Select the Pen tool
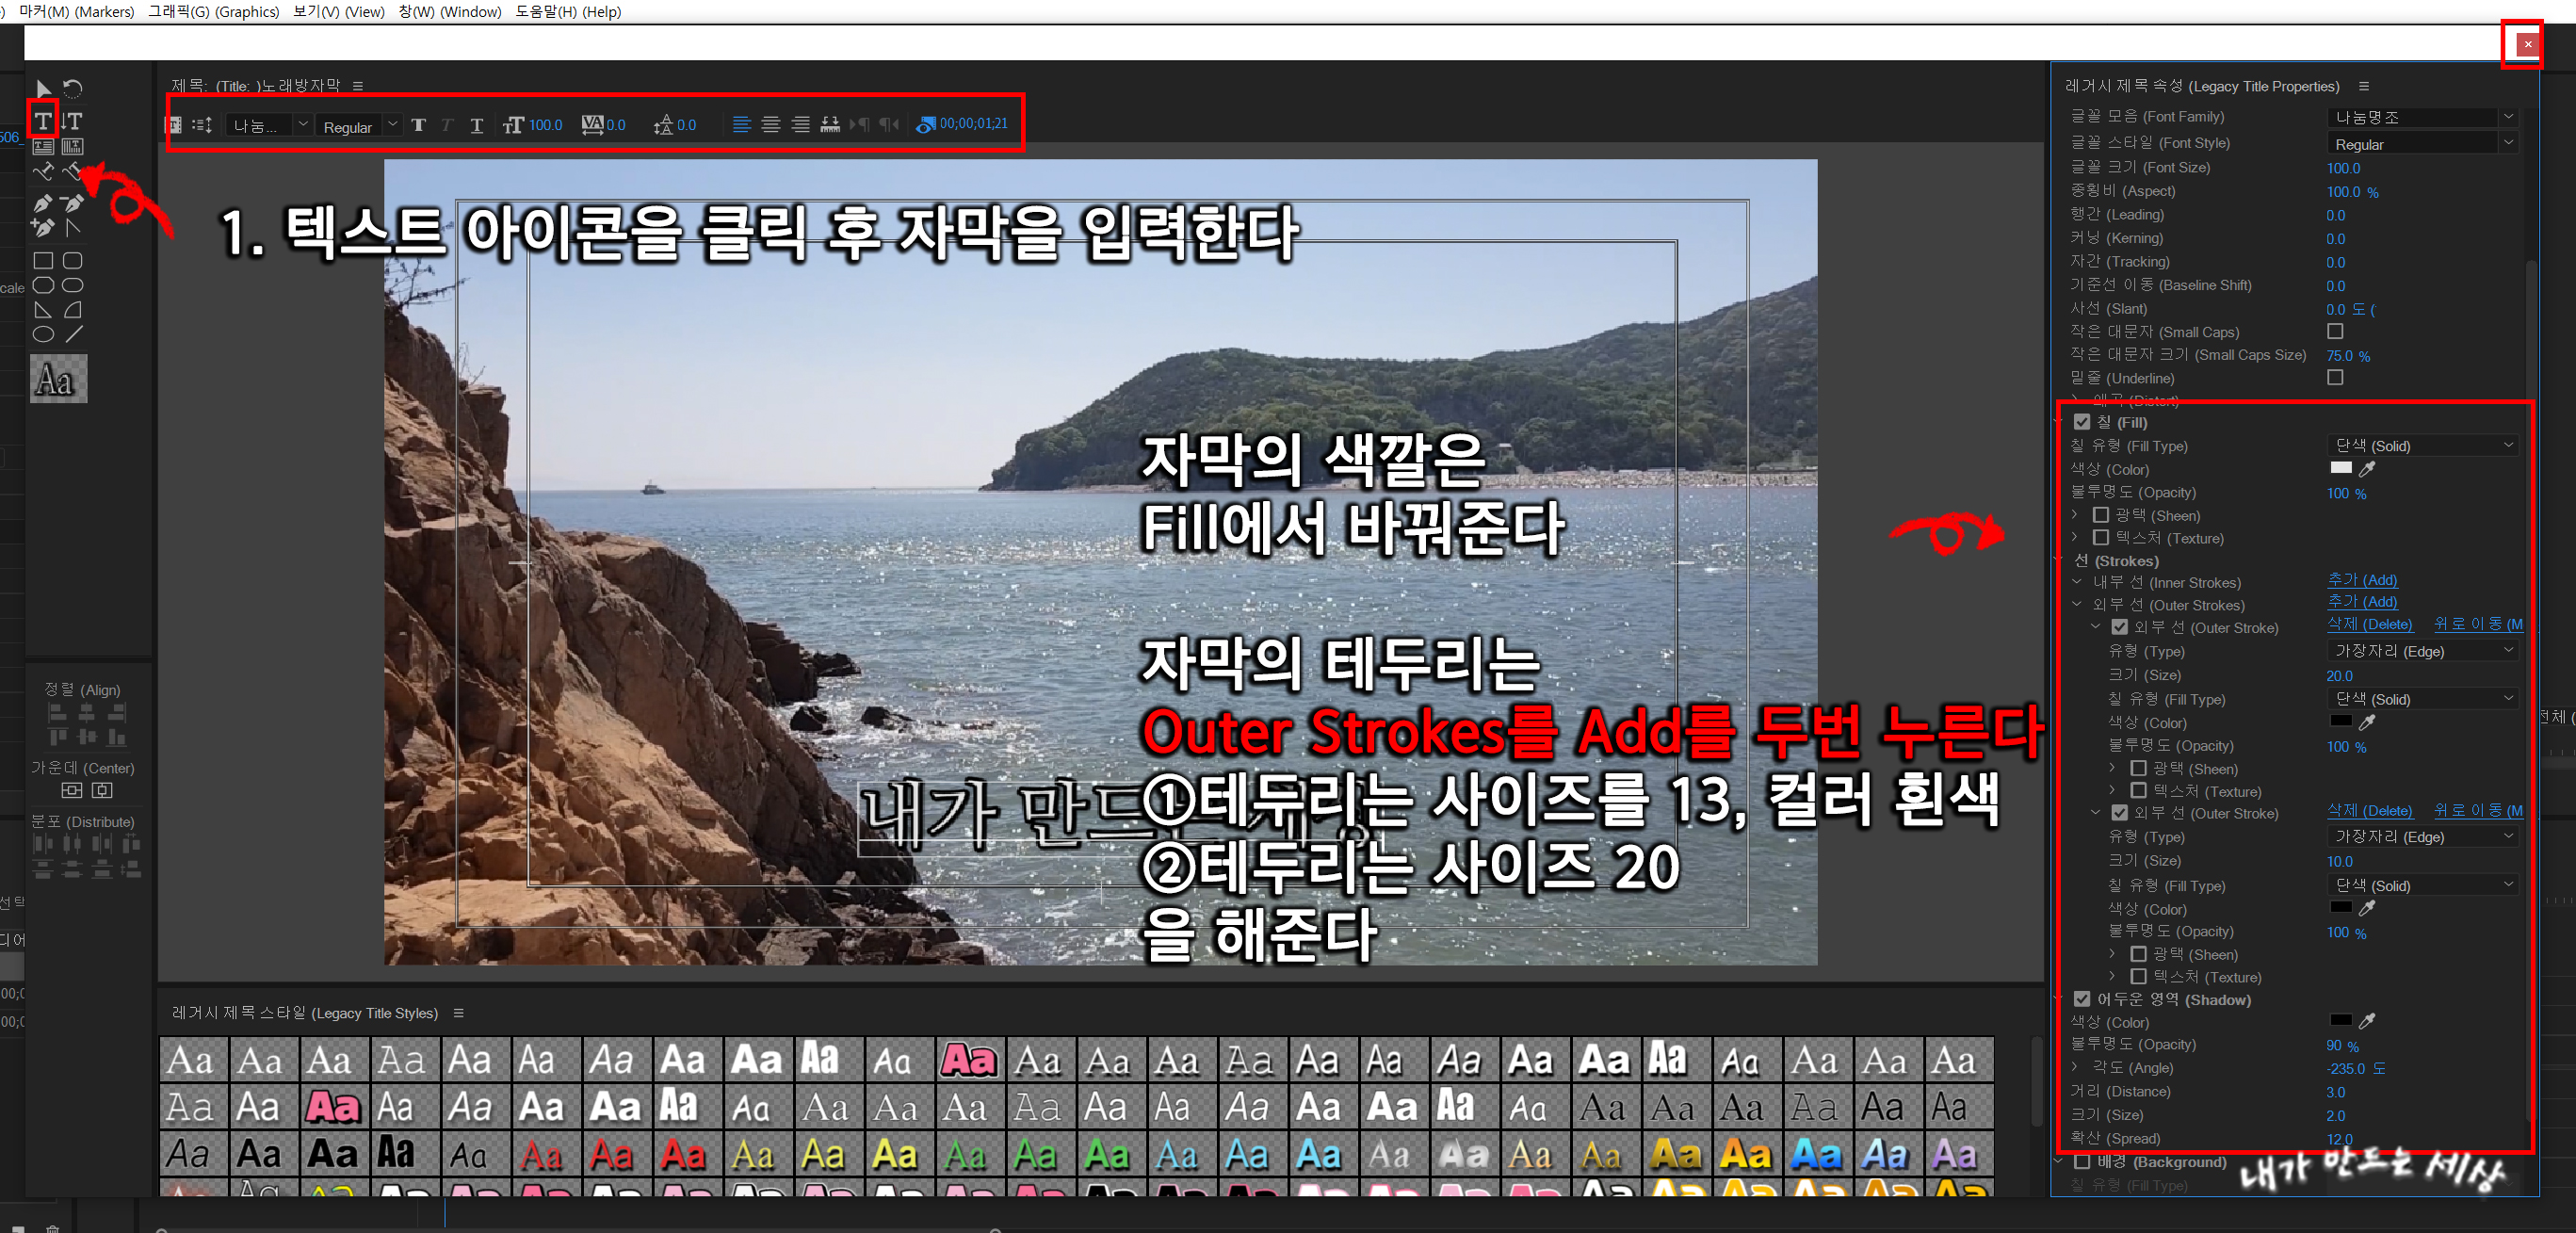The width and height of the screenshot is (2576, 1233). pos(42,203)
